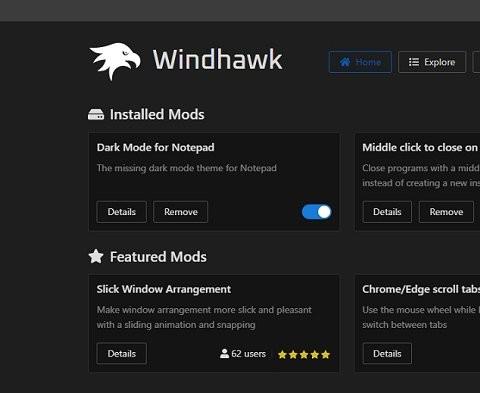
Task: Remove the Dark Mode for Notepad mod
Action: tap(181, 212)
